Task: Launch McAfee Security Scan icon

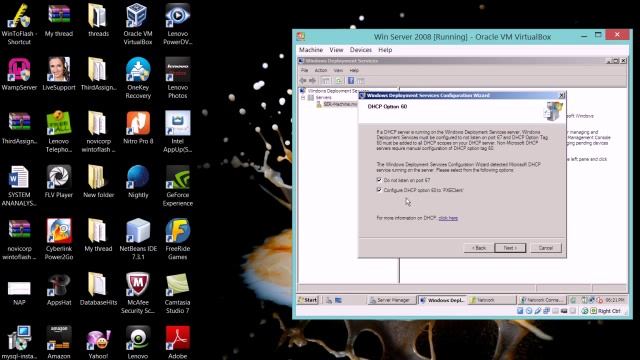Action: (138, 293)
